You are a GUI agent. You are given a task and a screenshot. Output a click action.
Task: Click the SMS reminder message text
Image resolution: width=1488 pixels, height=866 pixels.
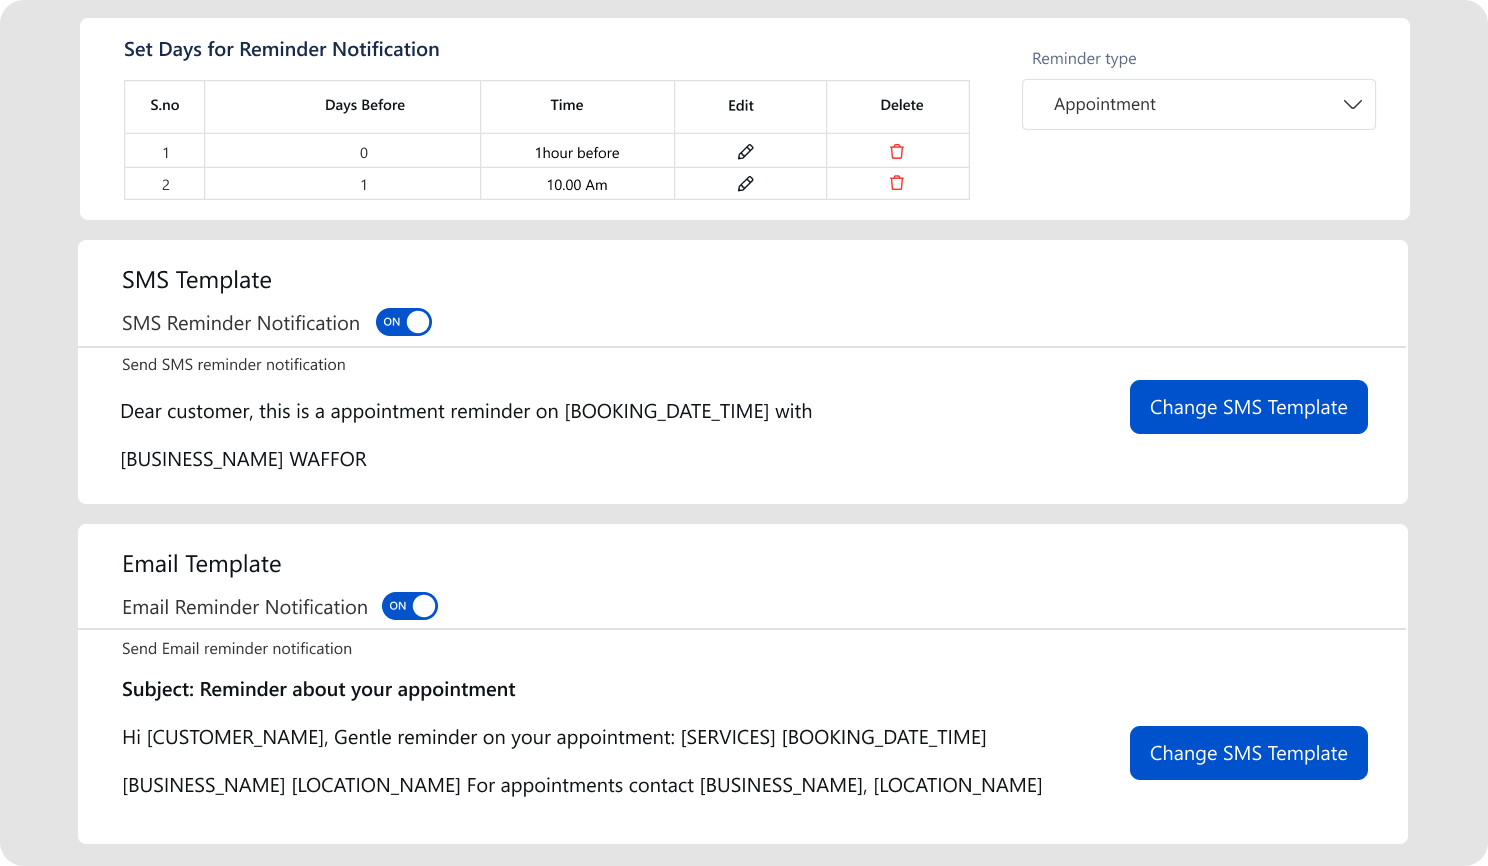(466, 411)
